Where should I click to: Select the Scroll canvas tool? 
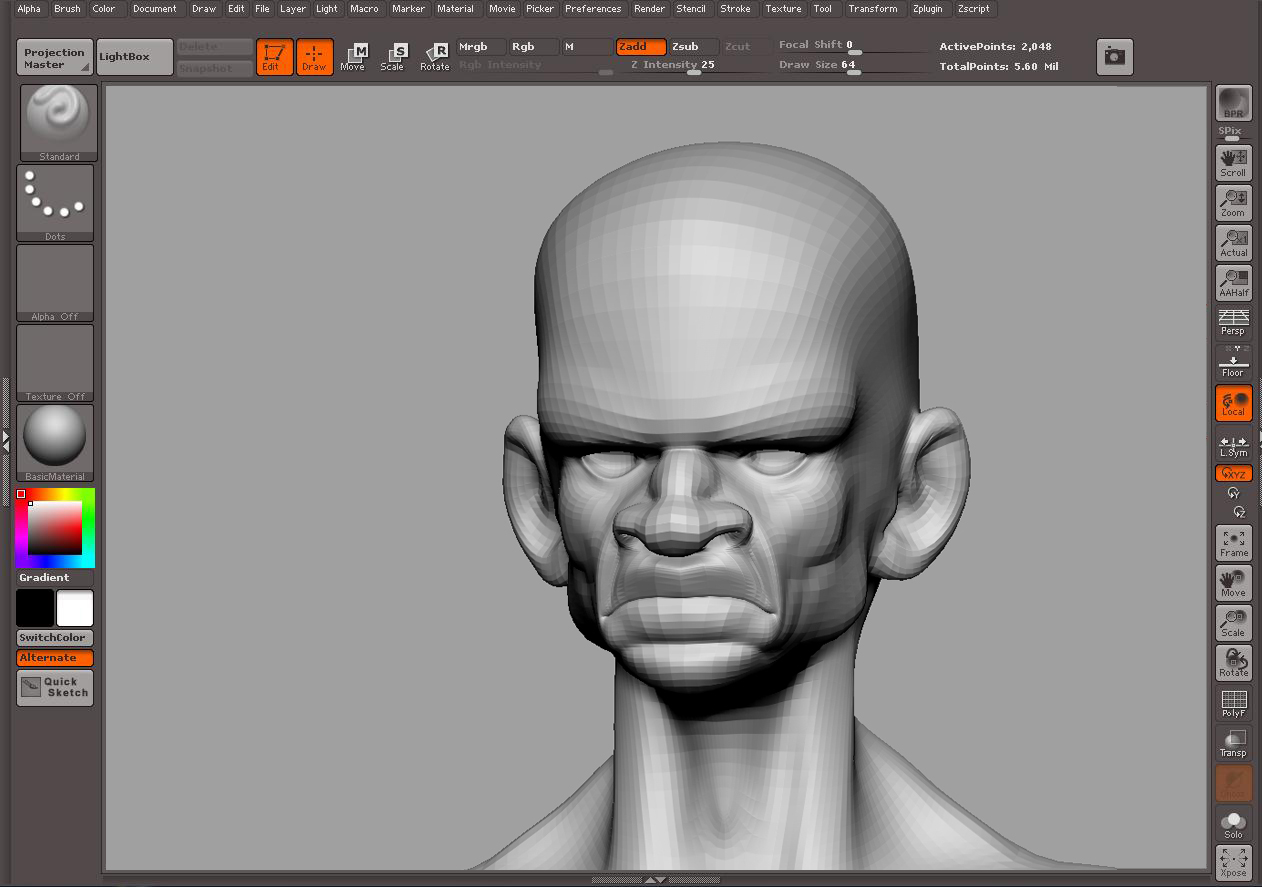coord(1233,162)
